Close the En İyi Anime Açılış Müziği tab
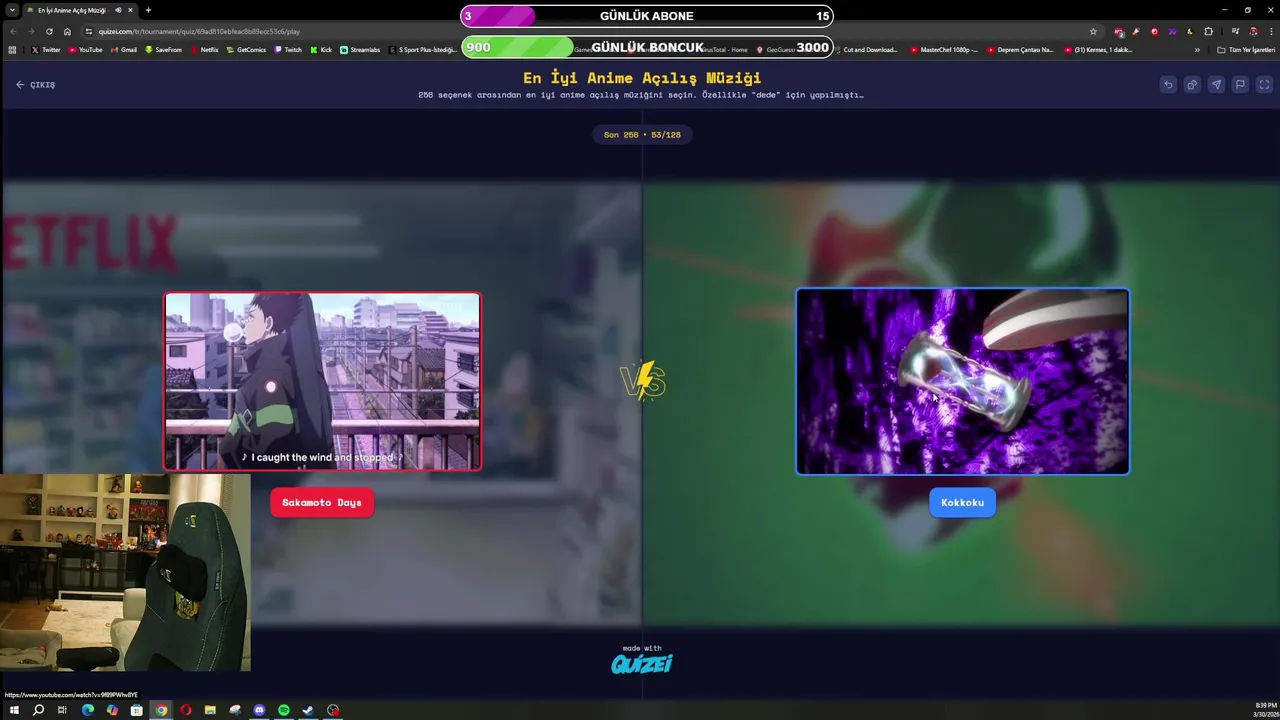The height and width of the screenshot is (720, 1280). point(130,10)
